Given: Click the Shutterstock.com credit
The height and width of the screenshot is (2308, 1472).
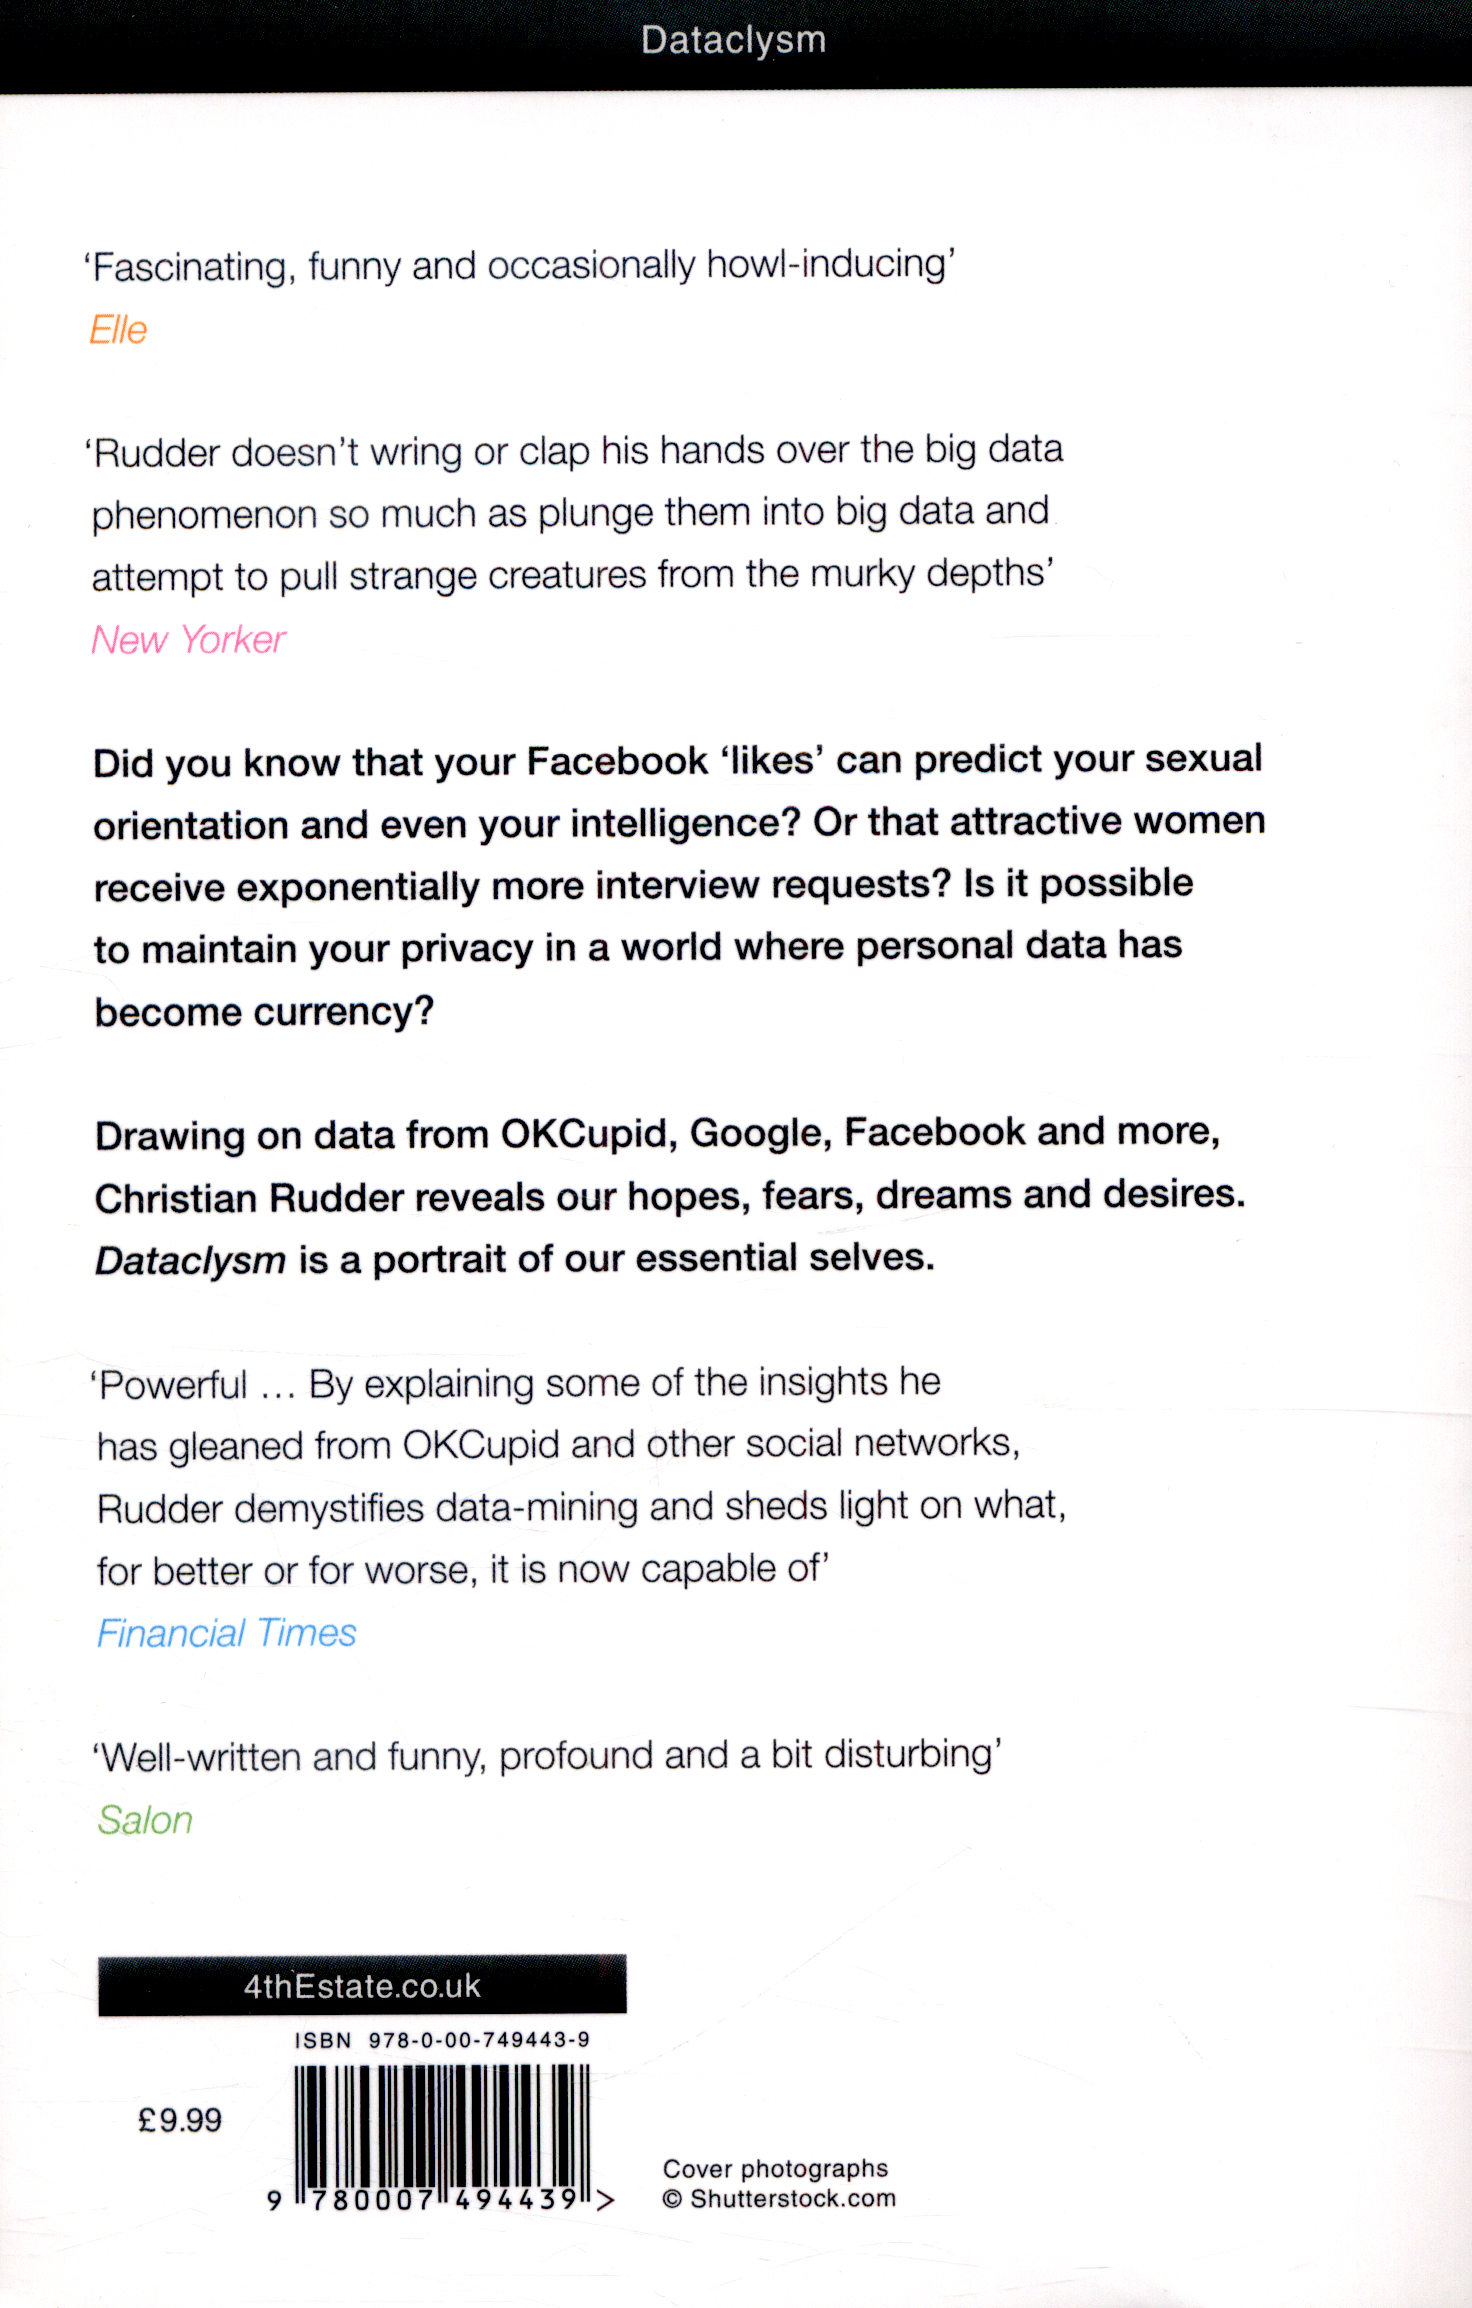Looking at the screenshot, I should point(792,2199).
